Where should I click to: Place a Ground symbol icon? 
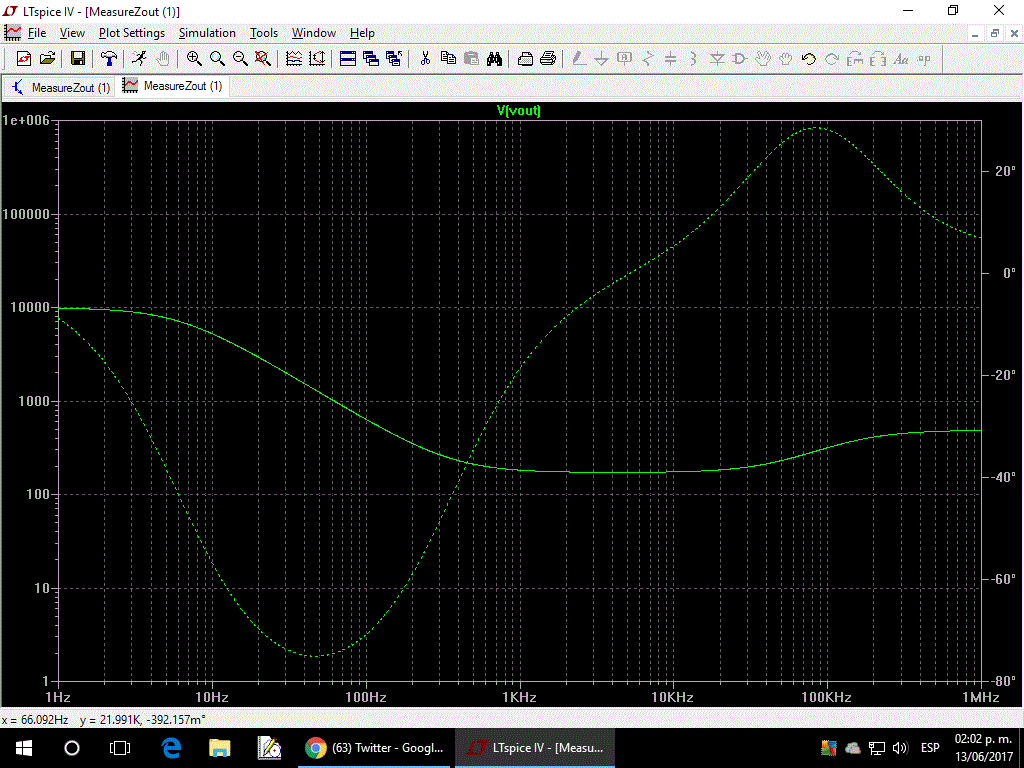[601, 59]
